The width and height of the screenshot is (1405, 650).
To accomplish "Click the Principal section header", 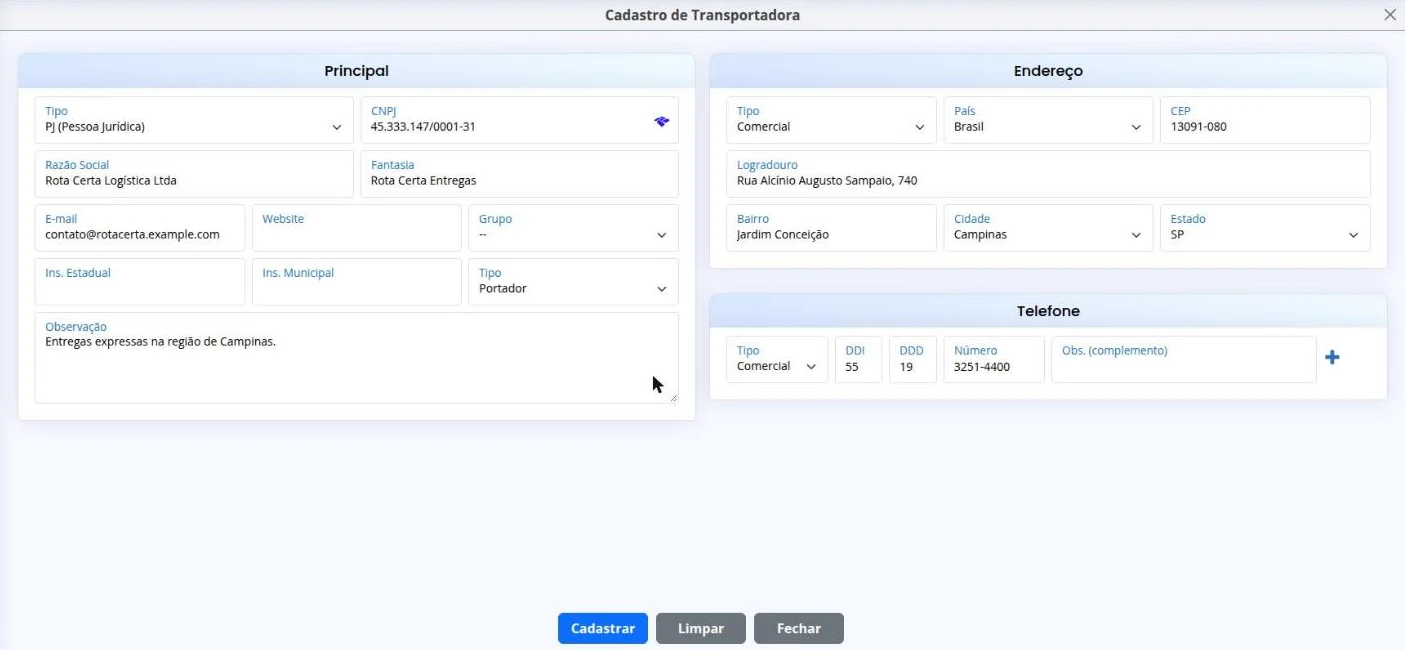I will (x=356, y=71).
